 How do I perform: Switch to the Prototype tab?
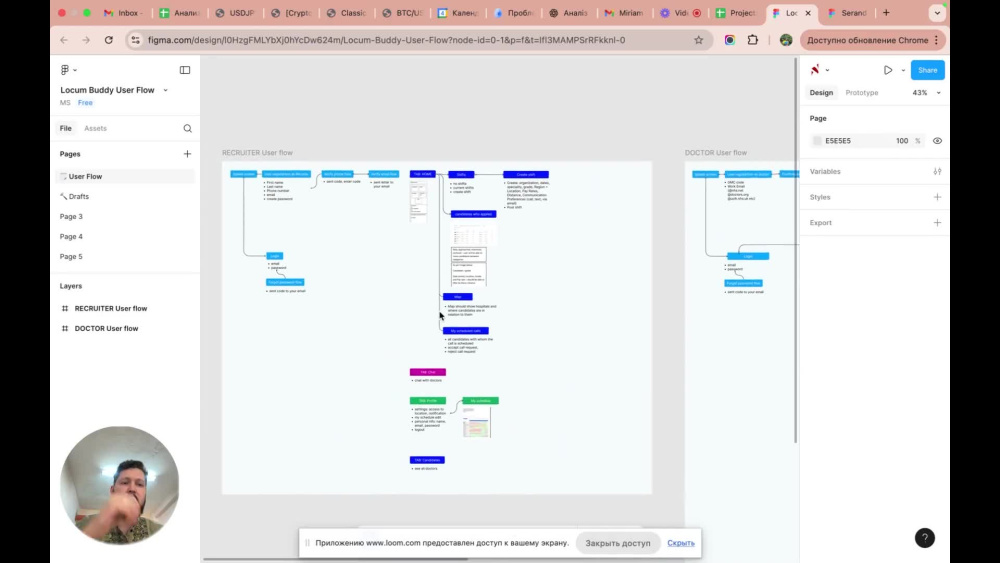click(x=862, y=92)
